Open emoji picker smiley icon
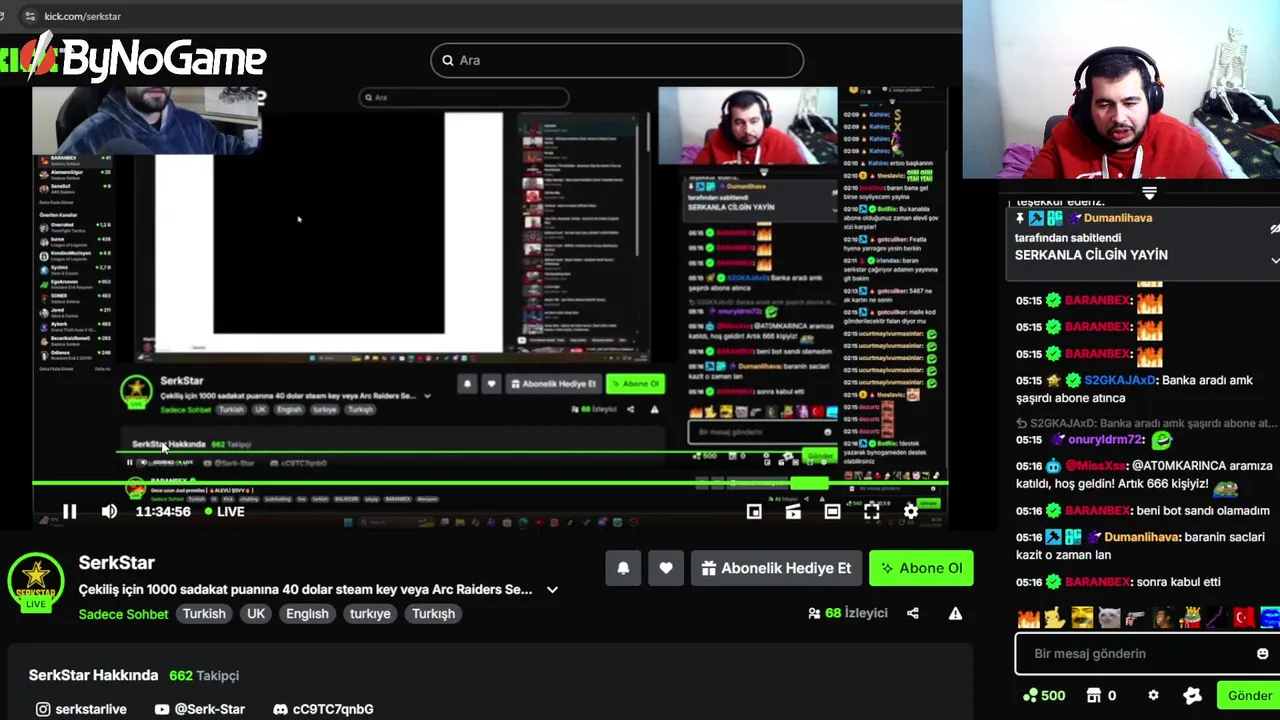 click(x=1262, y=653)
